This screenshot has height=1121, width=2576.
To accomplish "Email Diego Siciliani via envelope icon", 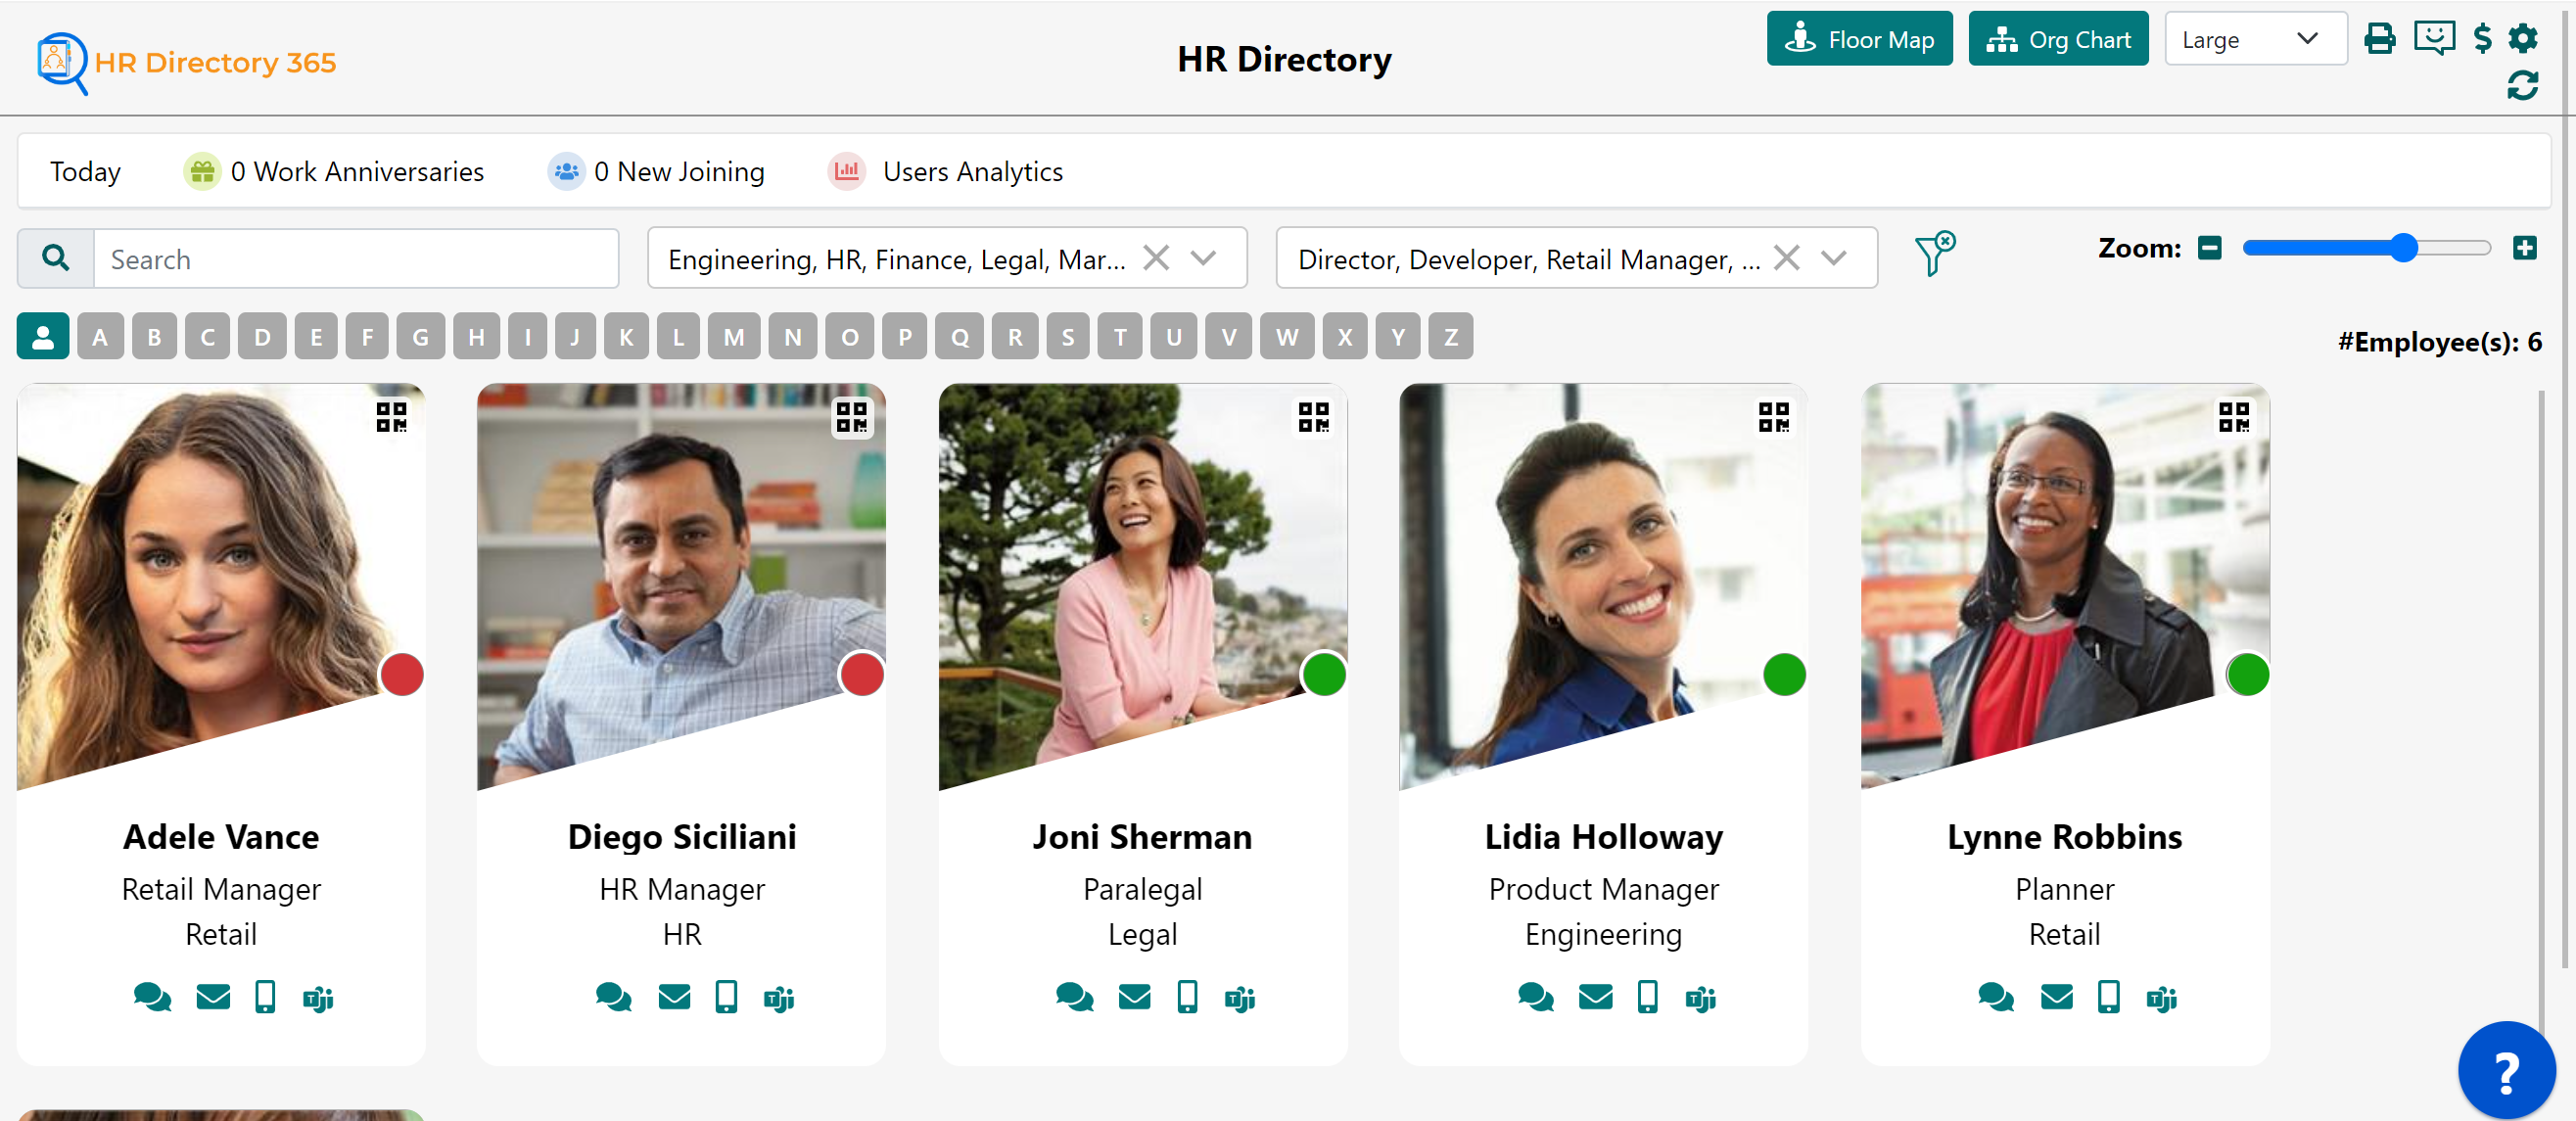I will (674, 997).
